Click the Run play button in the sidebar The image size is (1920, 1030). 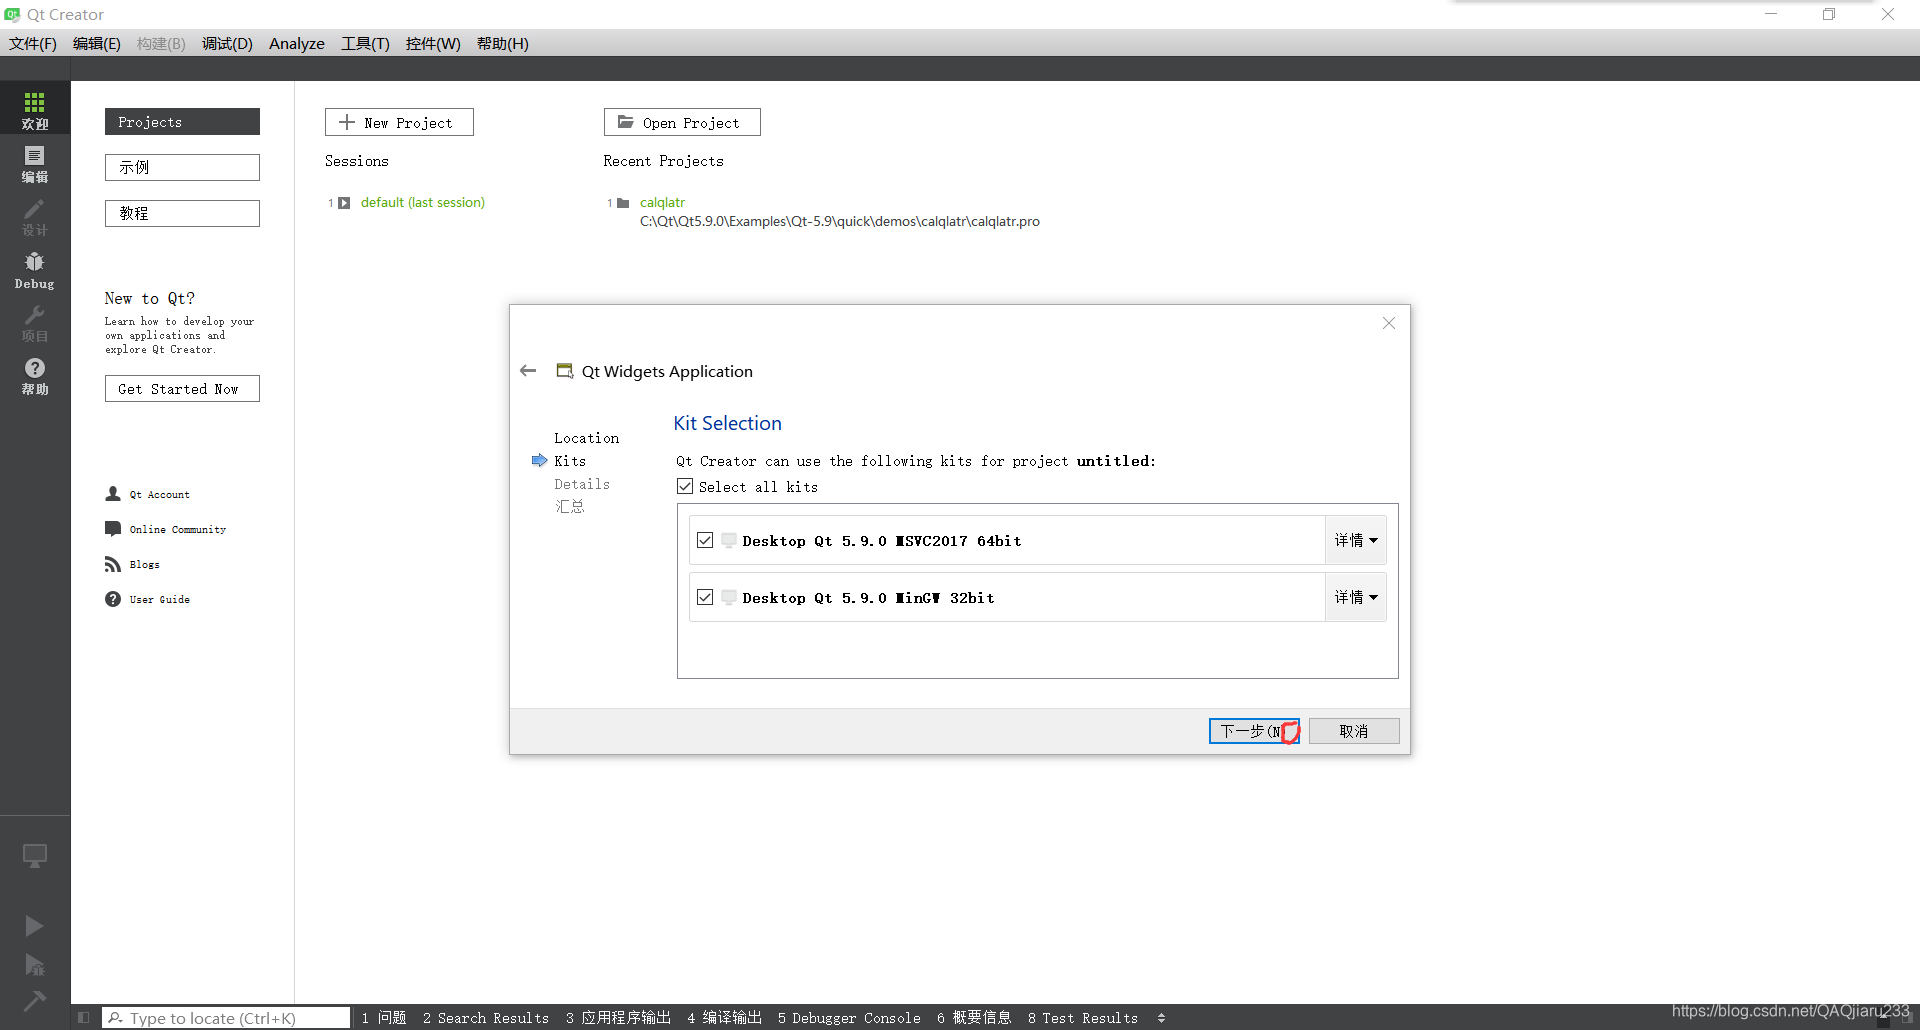[34, 926]
